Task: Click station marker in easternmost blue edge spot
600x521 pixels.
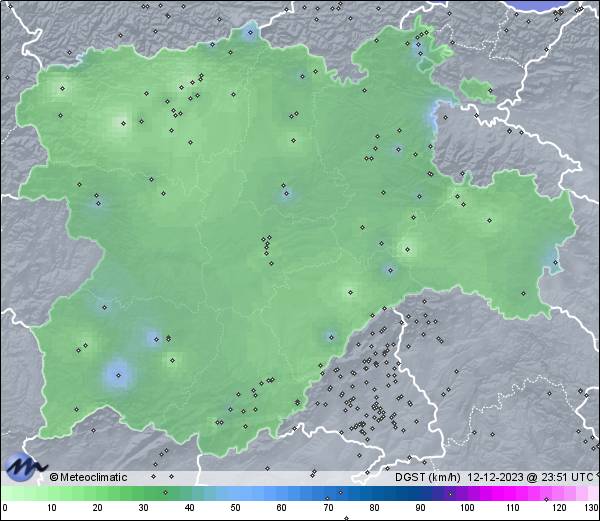Action: pos(556,262)
